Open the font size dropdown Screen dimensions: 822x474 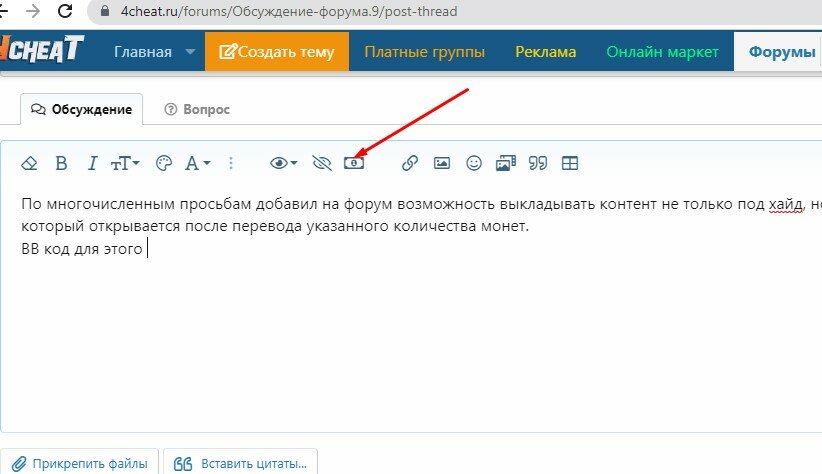(125, 164)
